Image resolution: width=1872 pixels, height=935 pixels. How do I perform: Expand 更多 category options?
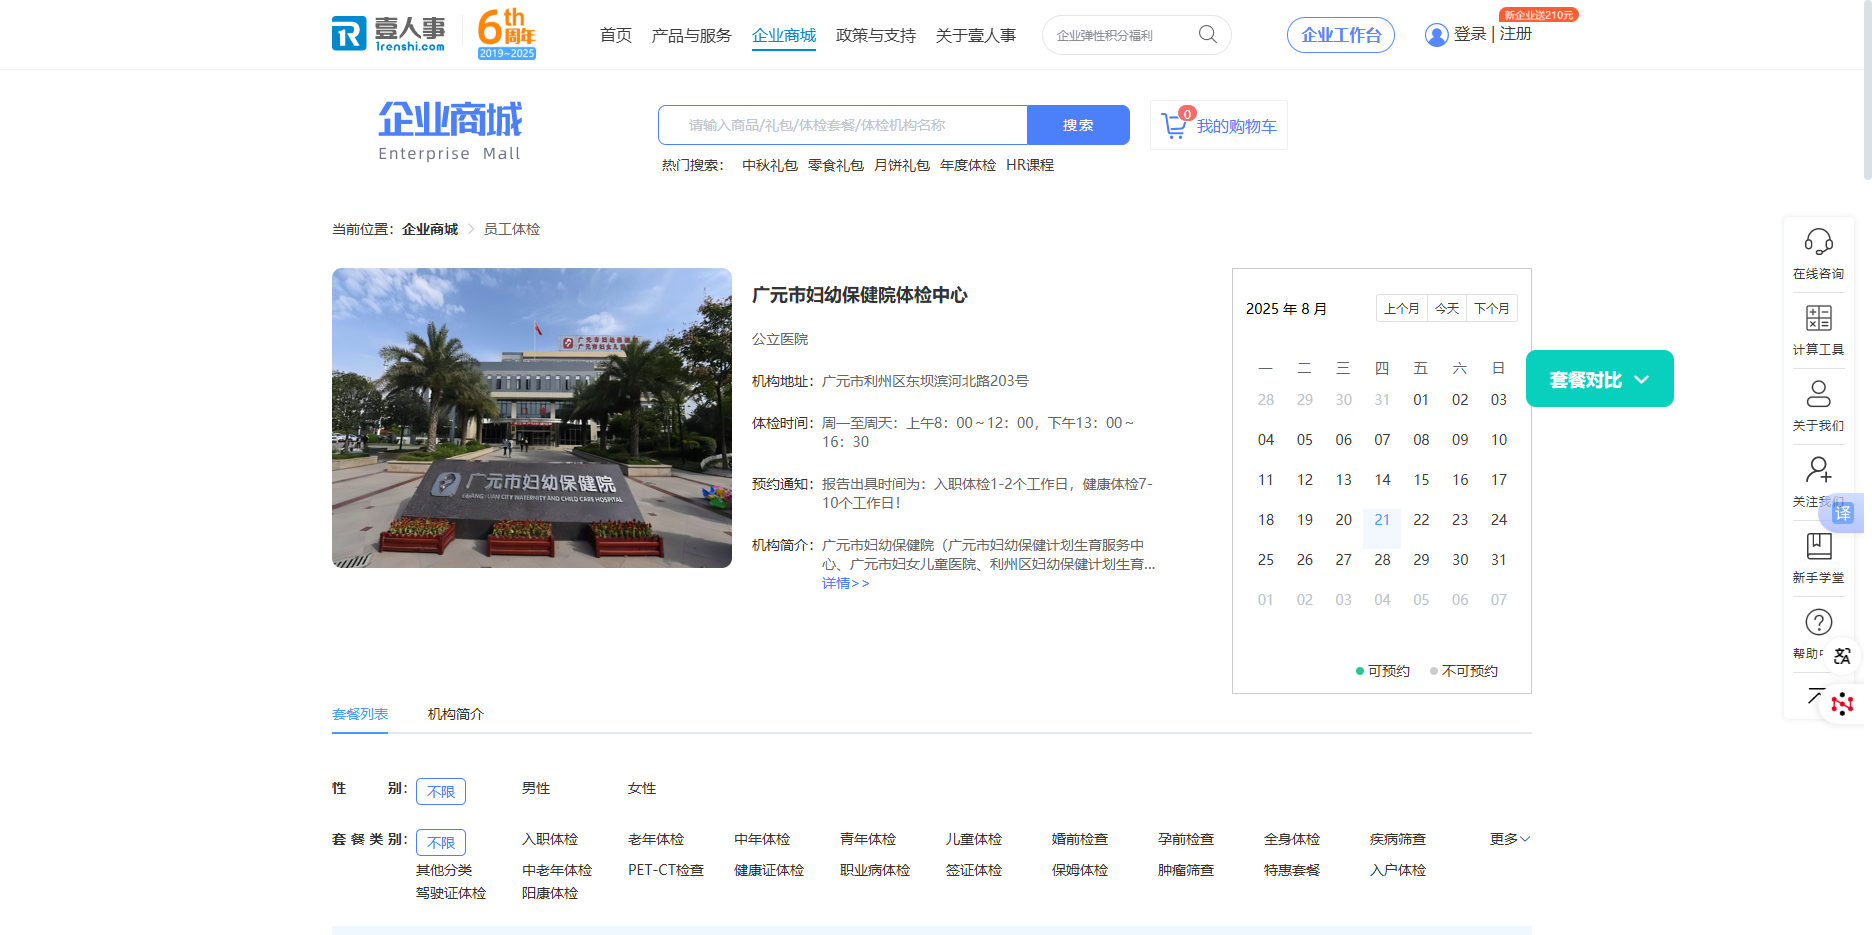(x=1510, y=839)
